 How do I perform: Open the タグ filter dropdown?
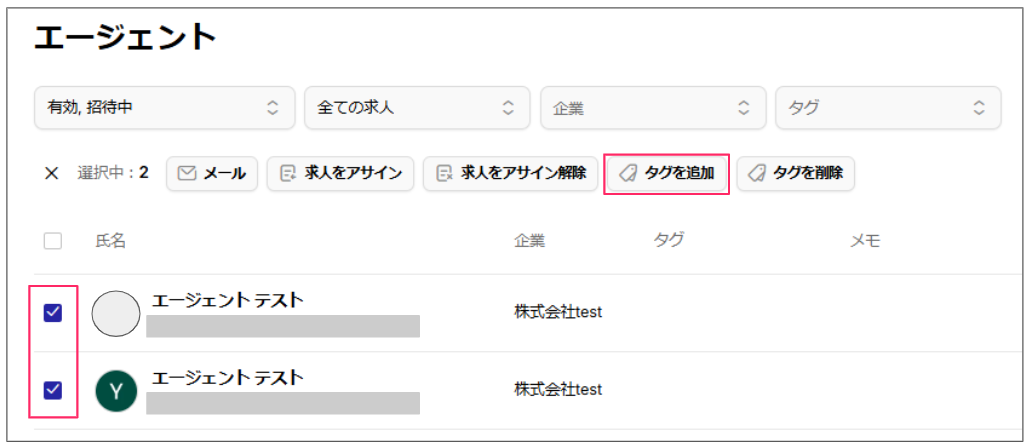(889, 108)
